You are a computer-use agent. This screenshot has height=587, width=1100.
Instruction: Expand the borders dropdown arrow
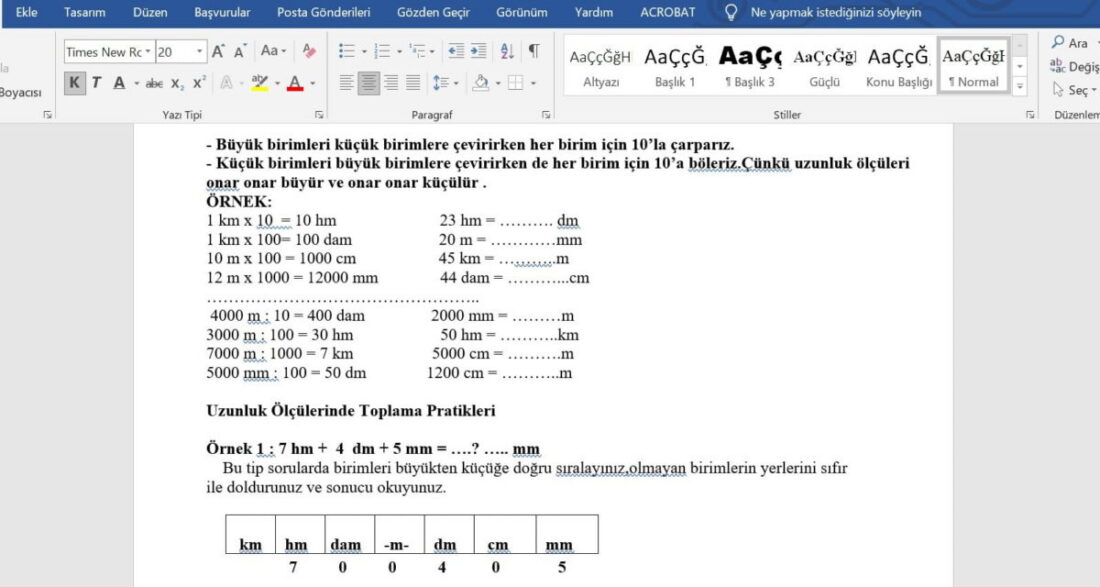532,83
